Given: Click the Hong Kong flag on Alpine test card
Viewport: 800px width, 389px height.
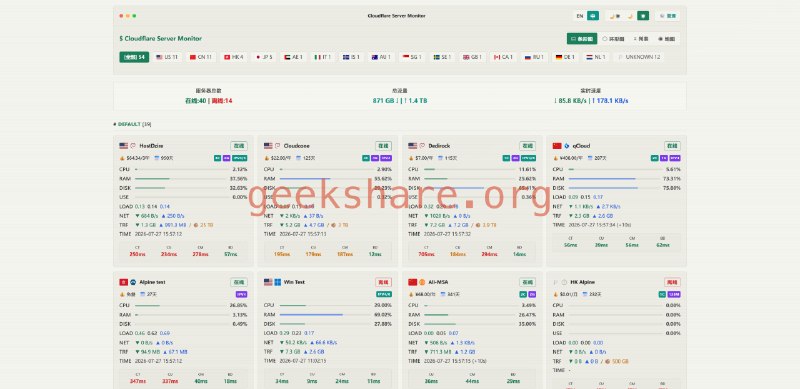Looking at the screenshot, I should click(123, 282).
